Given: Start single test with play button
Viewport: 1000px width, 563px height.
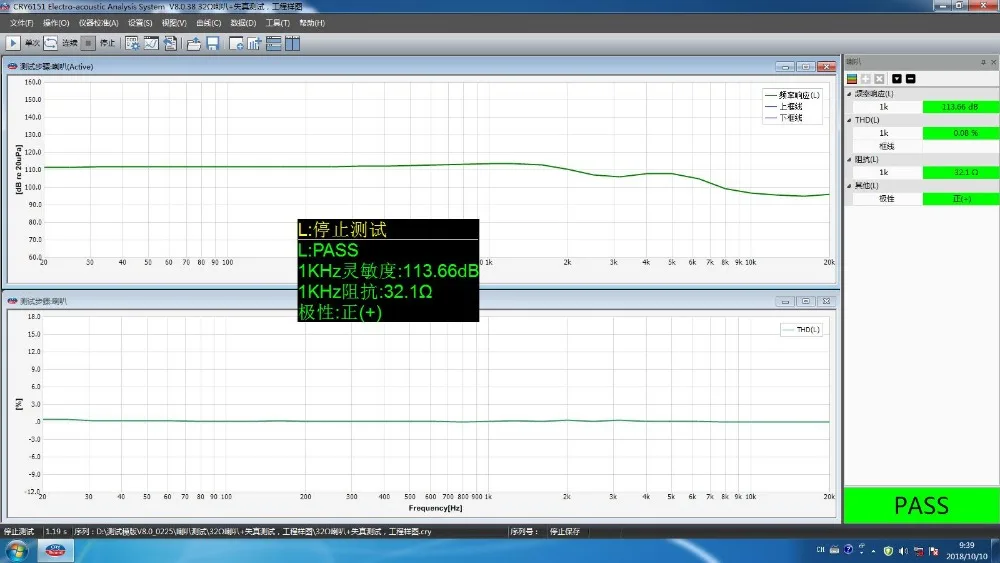Looking at the screenshot, I should pyautogui.click(x=13, y=43).
